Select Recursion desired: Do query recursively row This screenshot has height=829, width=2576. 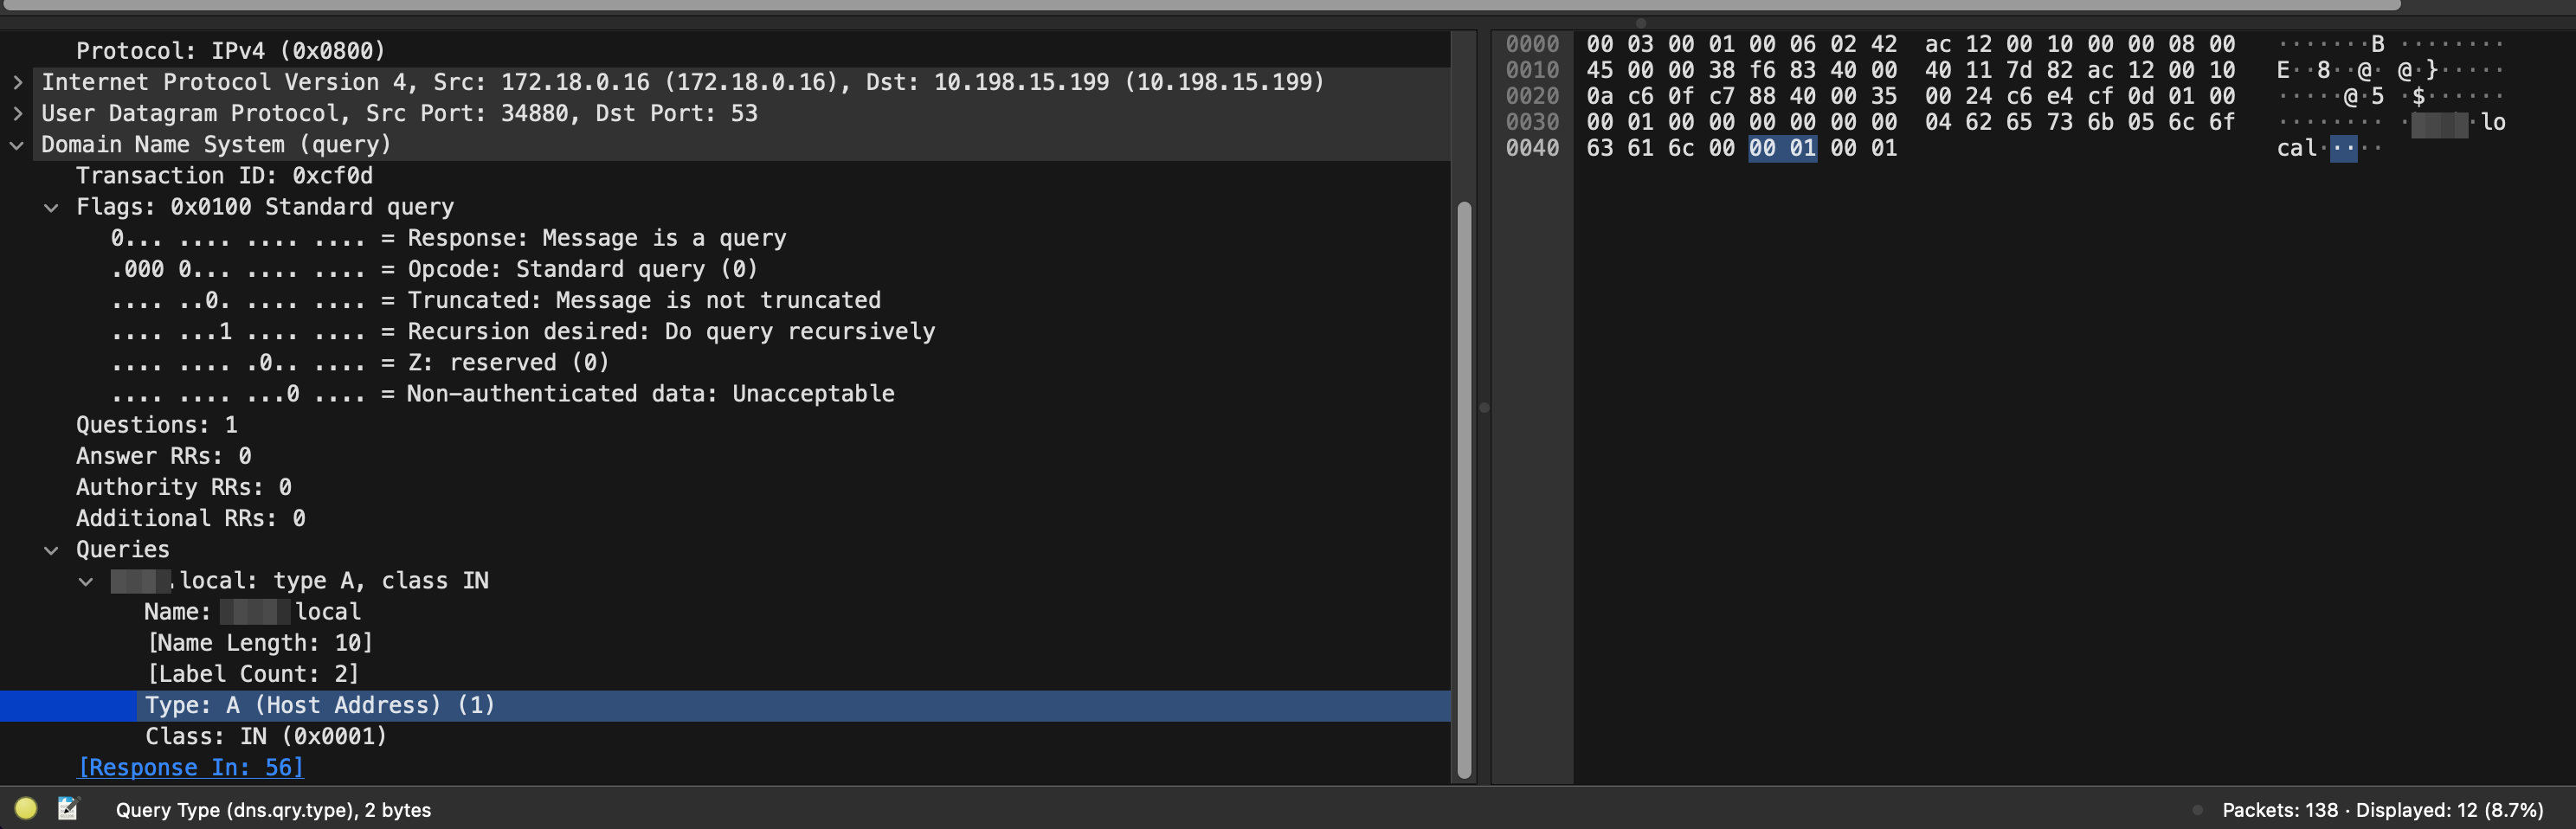click(725, 331)
